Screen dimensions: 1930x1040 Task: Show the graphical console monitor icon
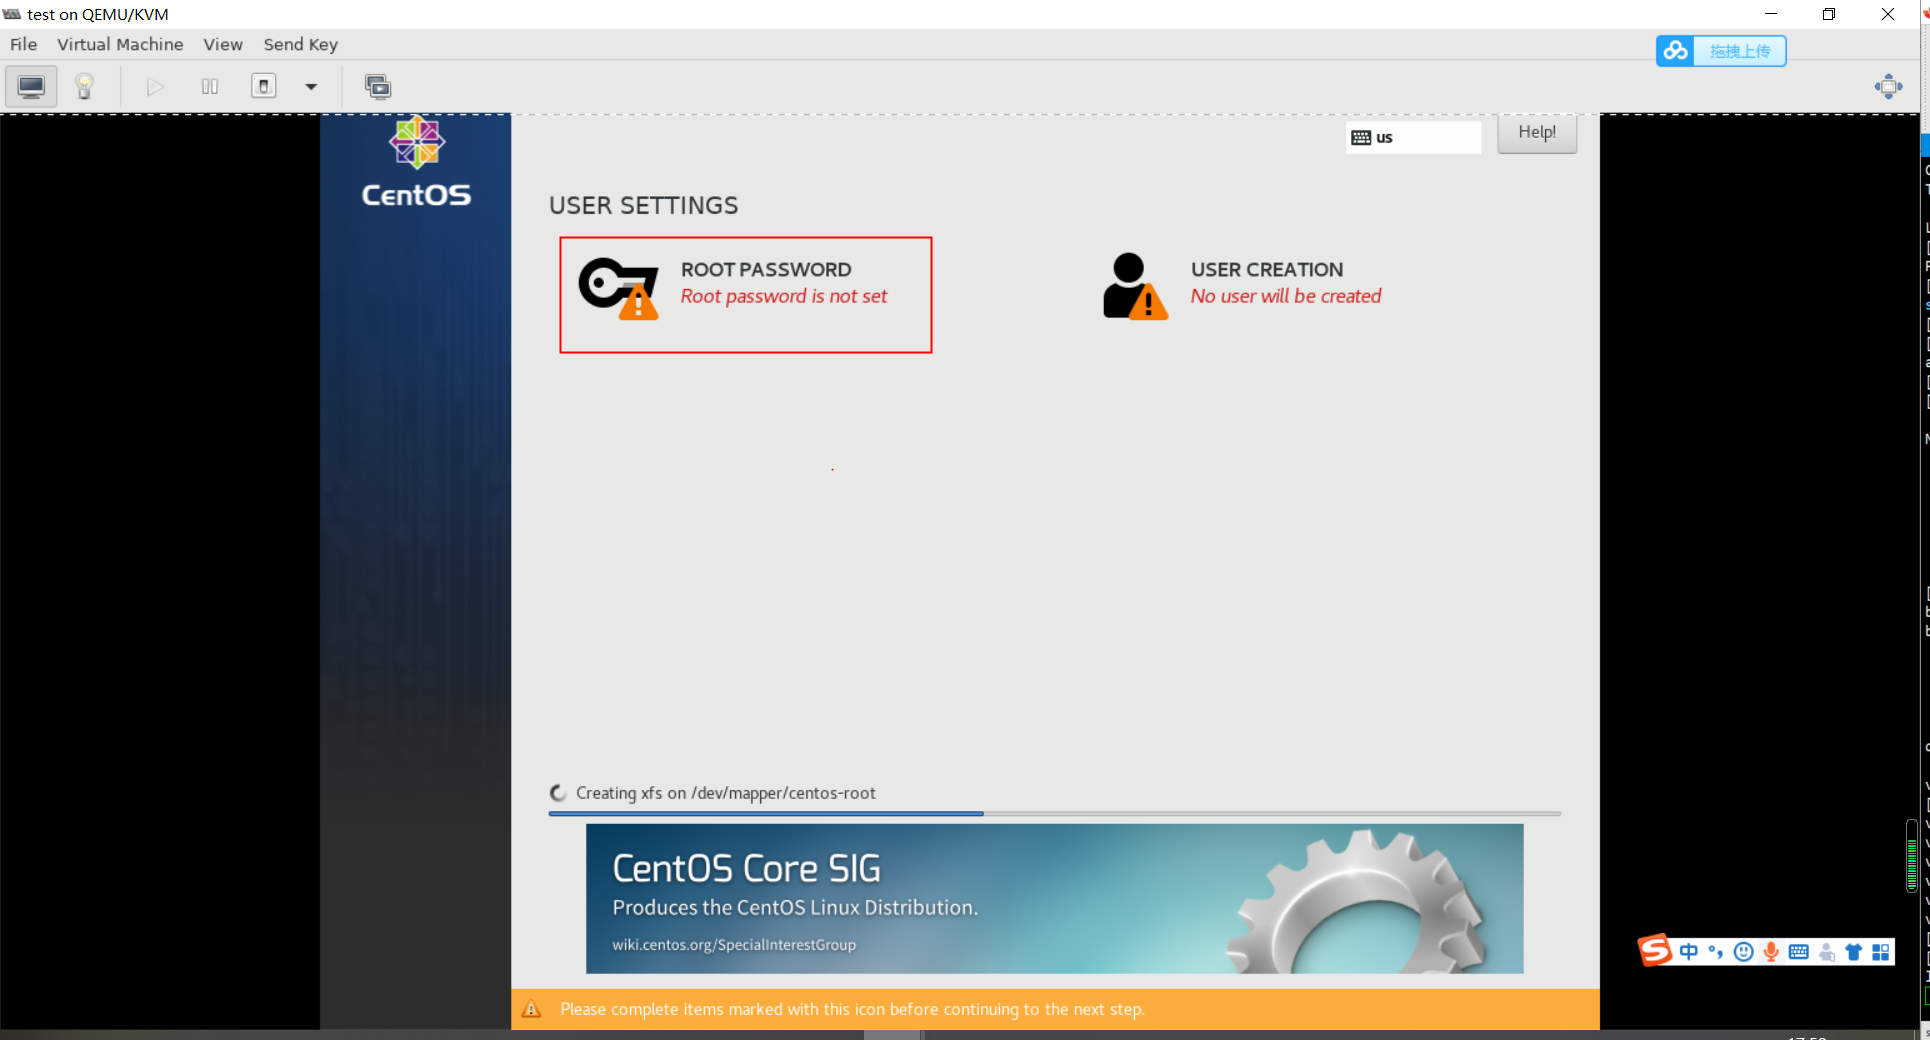click(x=31, y=87)
